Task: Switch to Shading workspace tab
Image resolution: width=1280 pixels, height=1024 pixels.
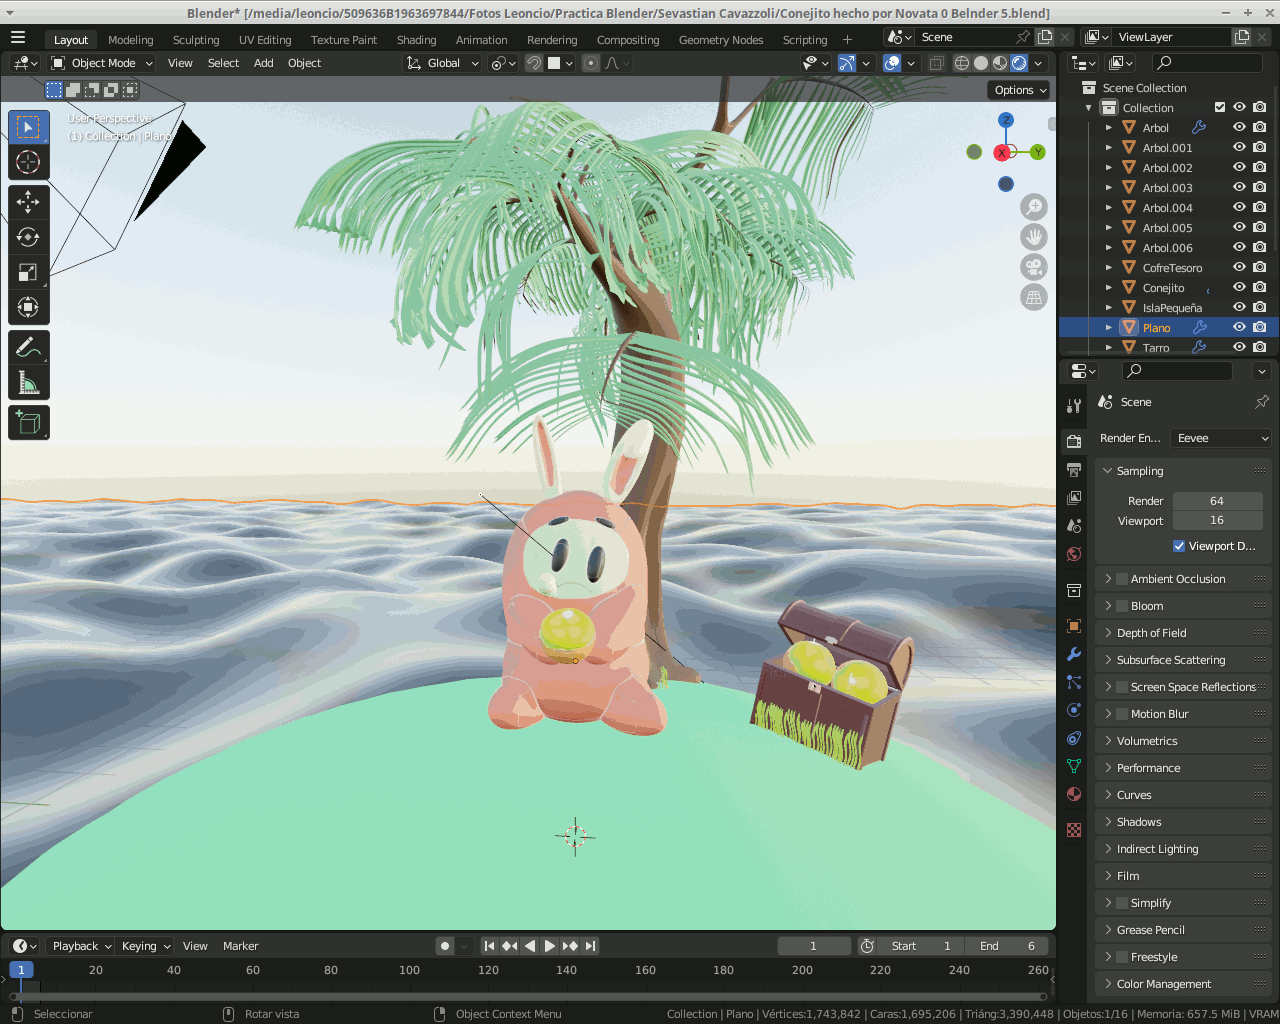Action: pyautogui.click(x=416, y=40)
